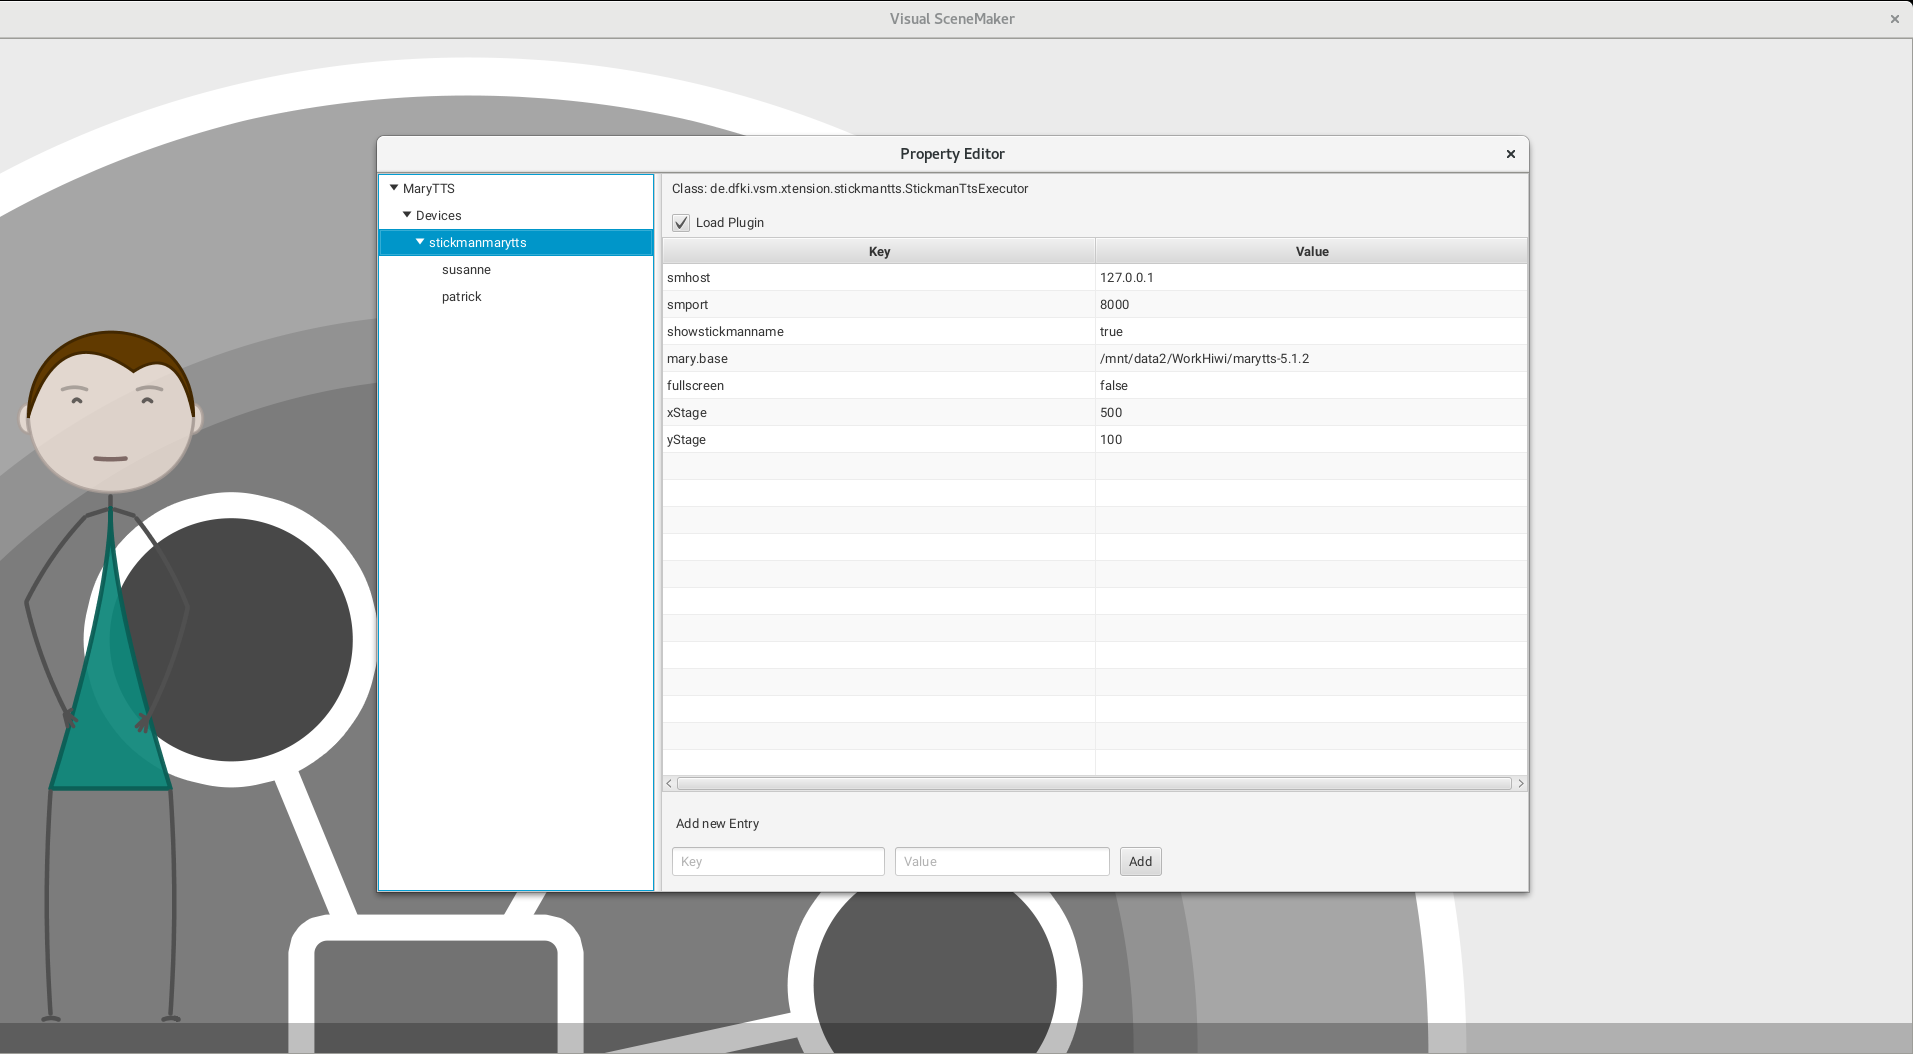Image resolution: width=1913 pixels, height=1054 pixels.
Task: Close the Property Editor dialog
Action: [x=1510, y=154]
